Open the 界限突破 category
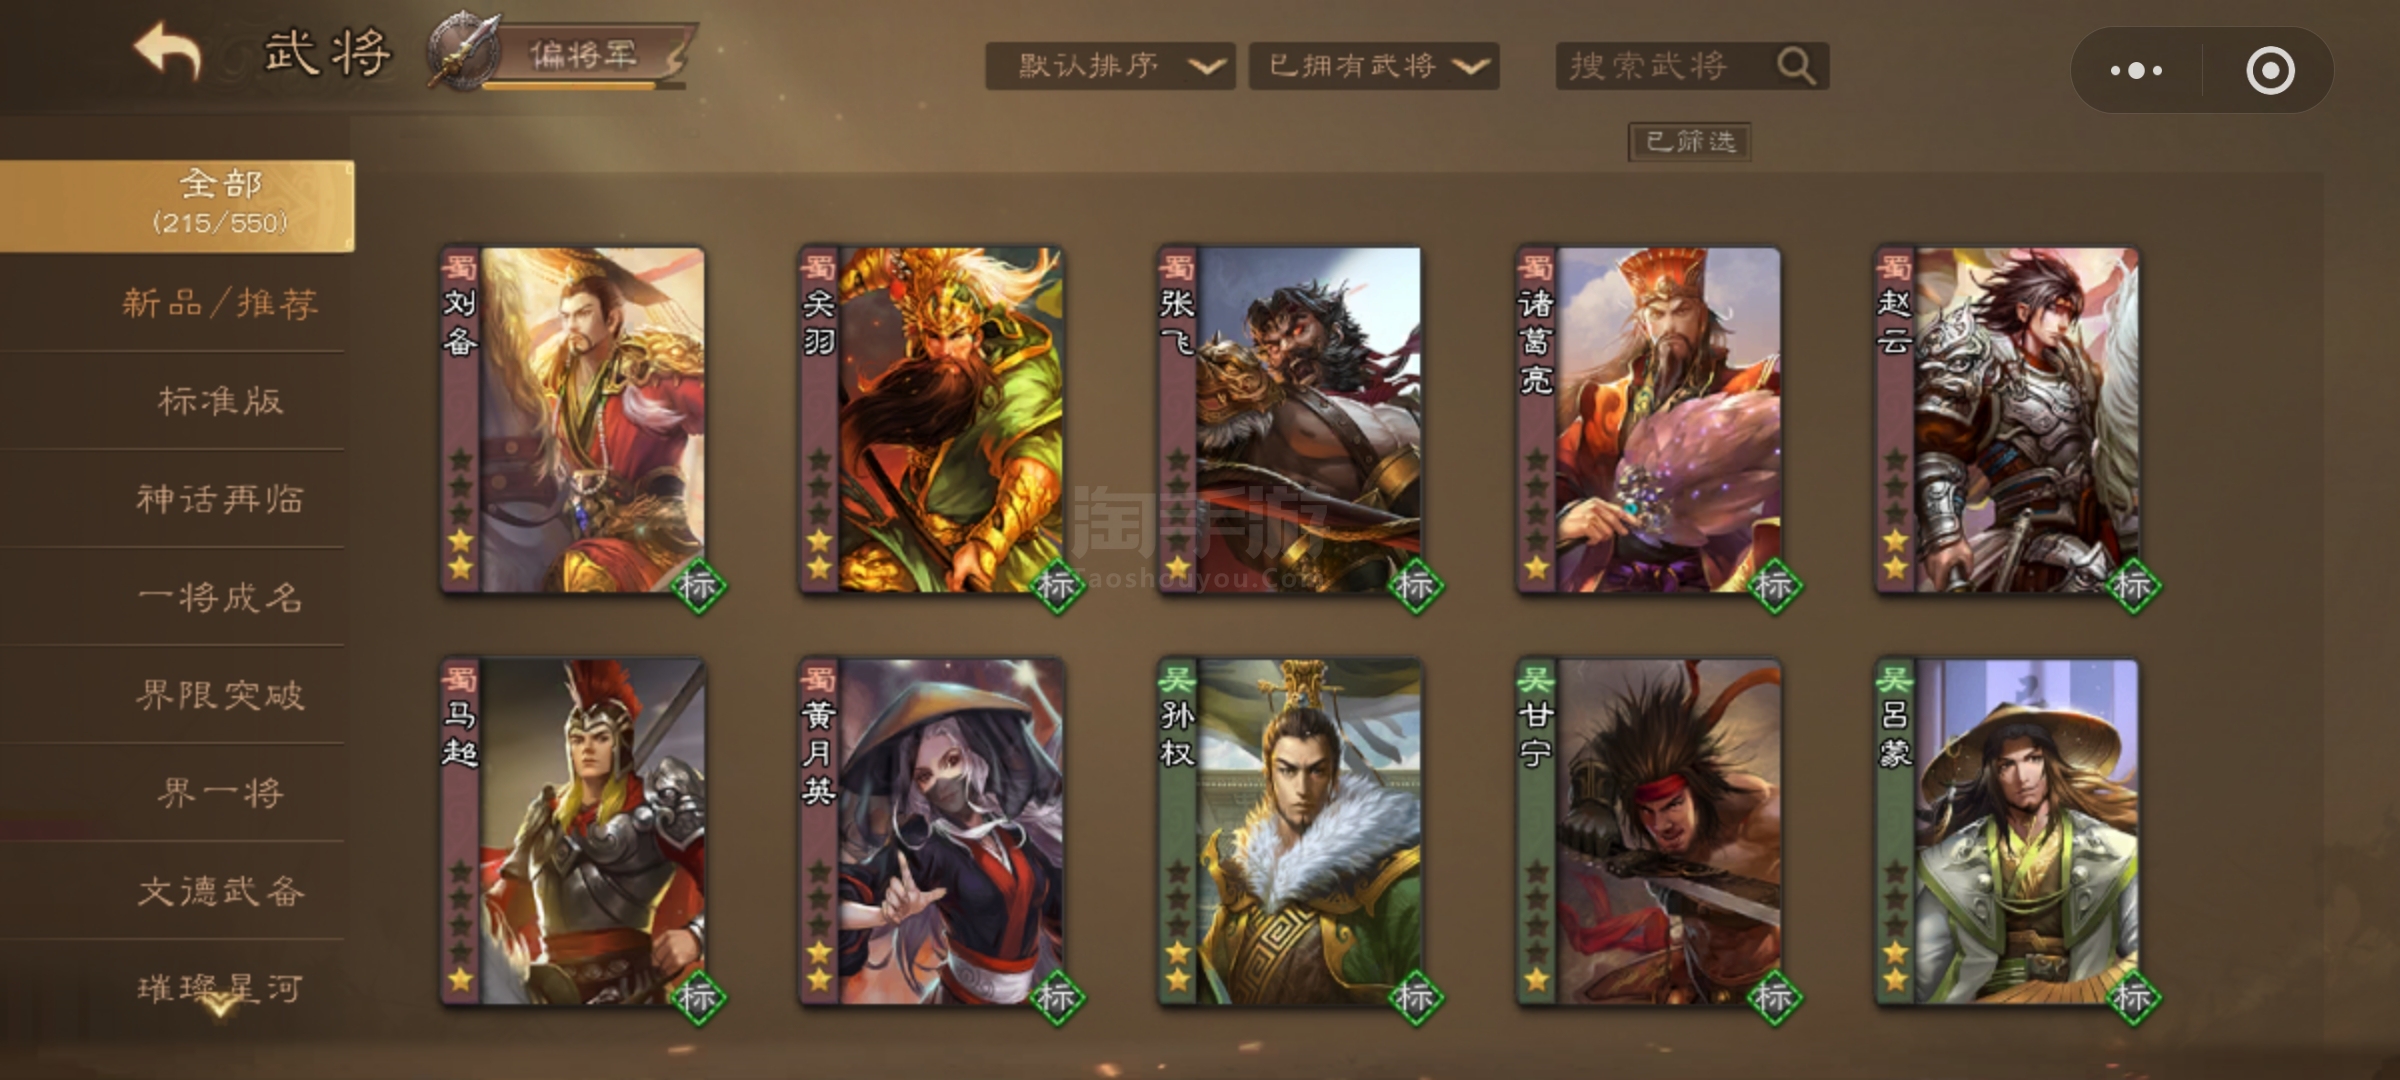This screenshot has height=1080, width=2400. coord(220,695)
